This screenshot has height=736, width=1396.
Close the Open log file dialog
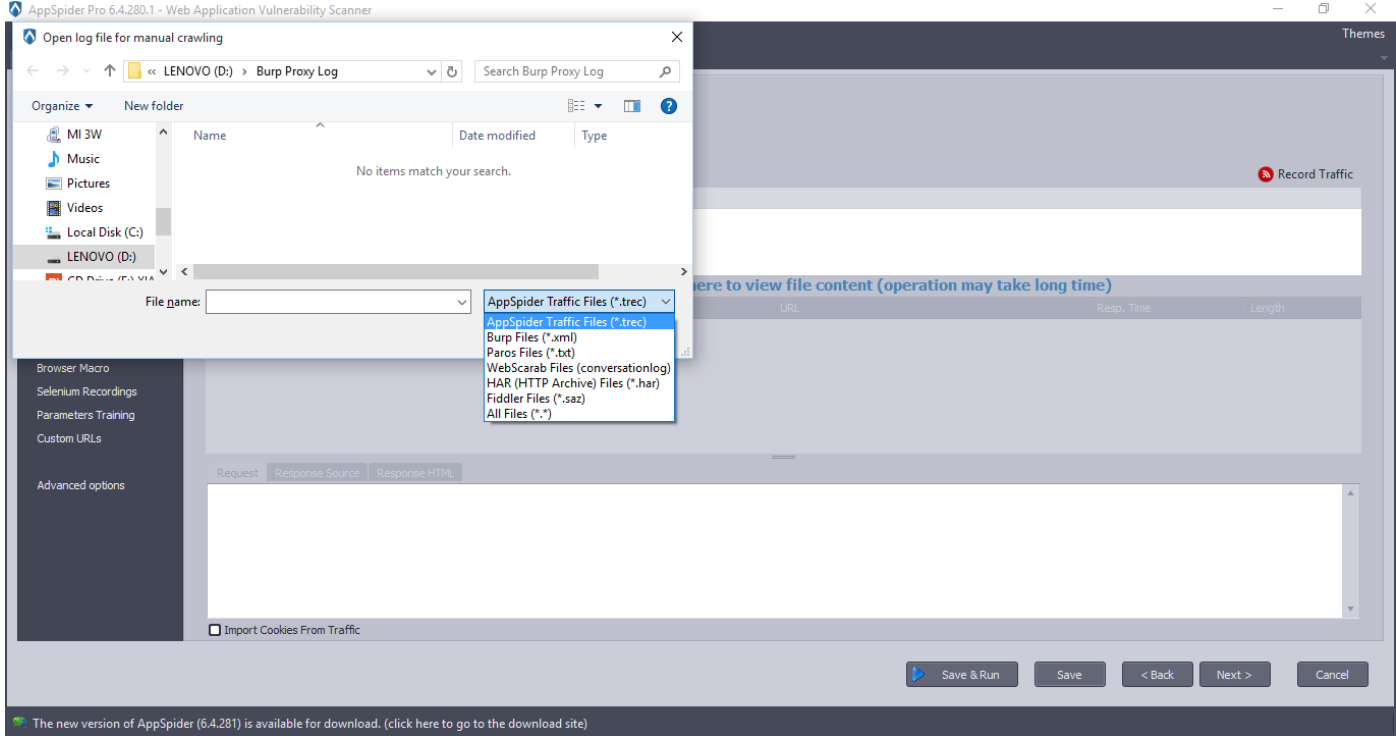[x=677, y=37]
